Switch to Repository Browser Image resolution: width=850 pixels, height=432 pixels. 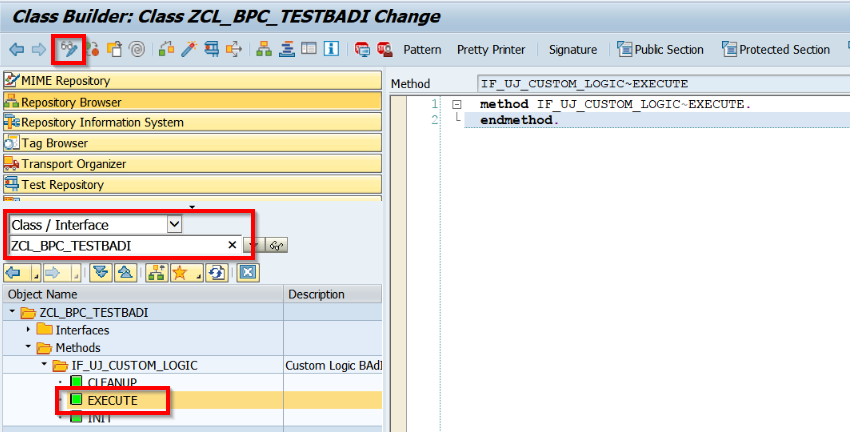pos(192,102)
